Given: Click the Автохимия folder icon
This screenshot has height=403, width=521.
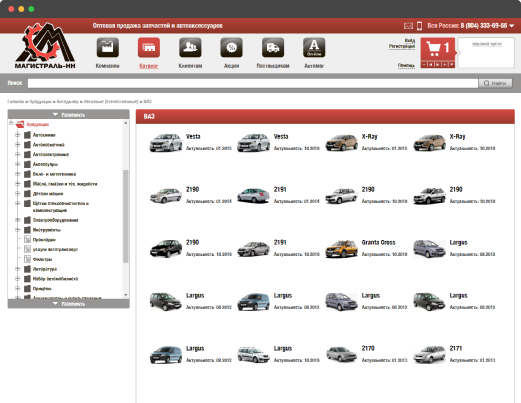Looking at the screenshot, I should point(27,135).
